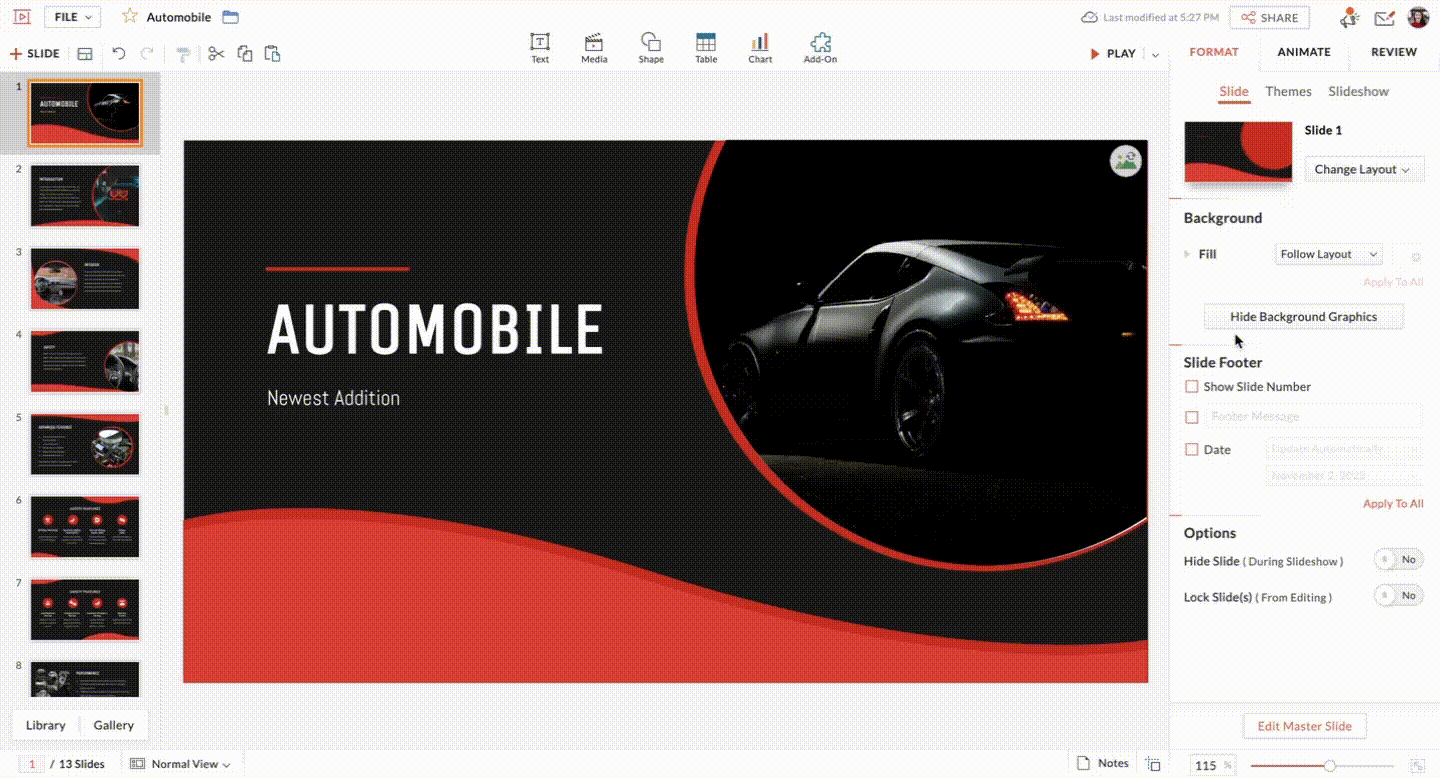Insert a Chart
The width and height of the screenshot is (1440, 778).
760,48
